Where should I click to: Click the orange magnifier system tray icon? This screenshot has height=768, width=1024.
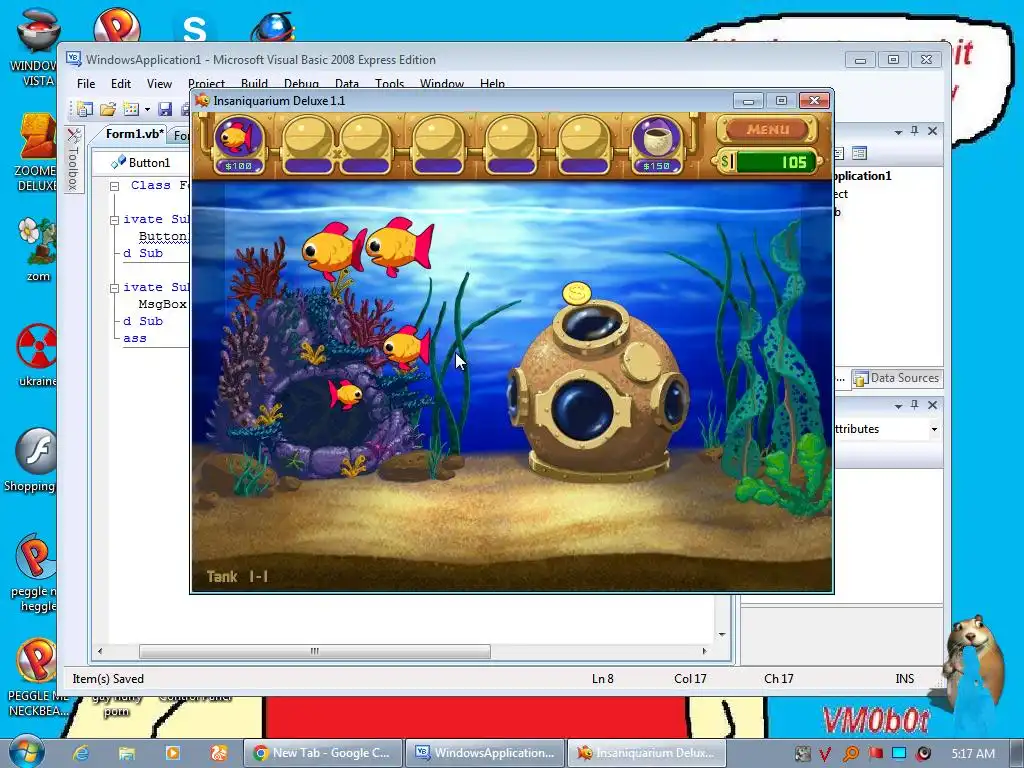(850, 754)
